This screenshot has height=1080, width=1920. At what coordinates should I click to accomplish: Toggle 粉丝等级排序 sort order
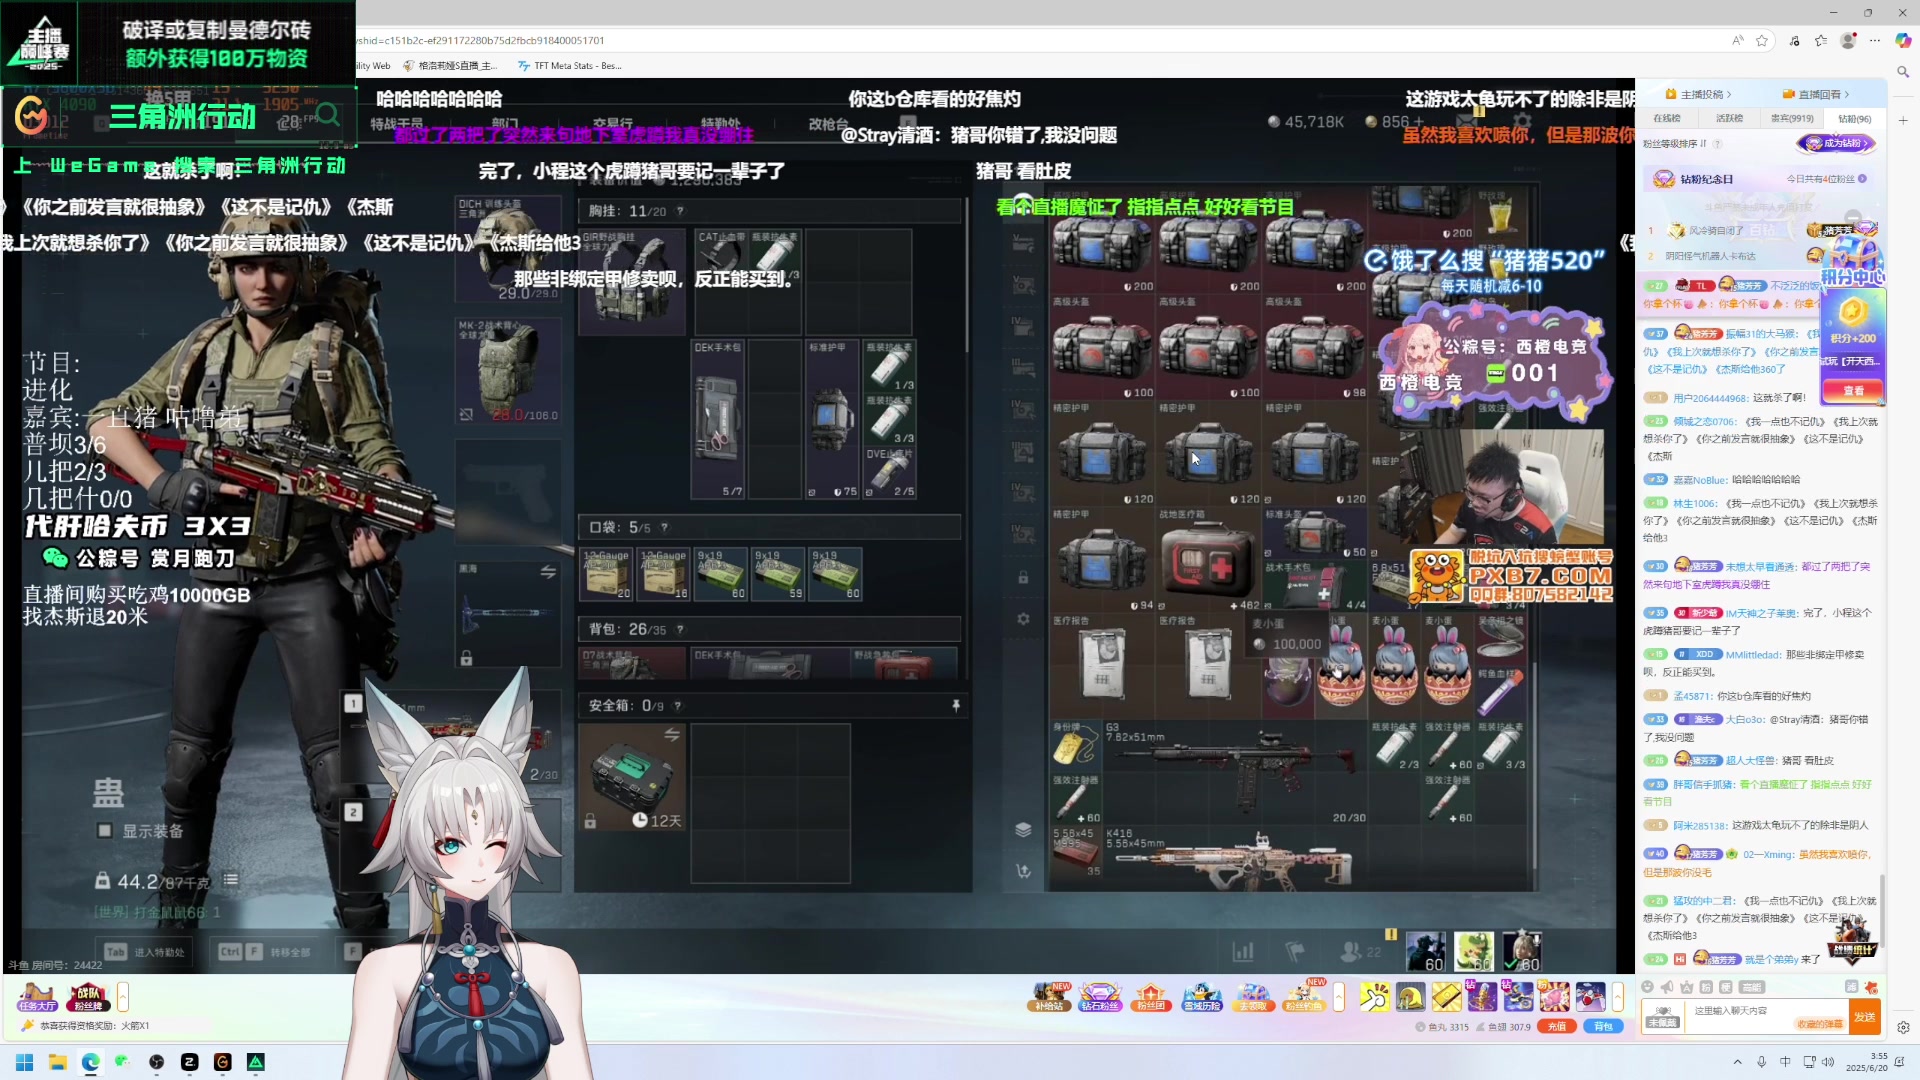click(1675, 144)
